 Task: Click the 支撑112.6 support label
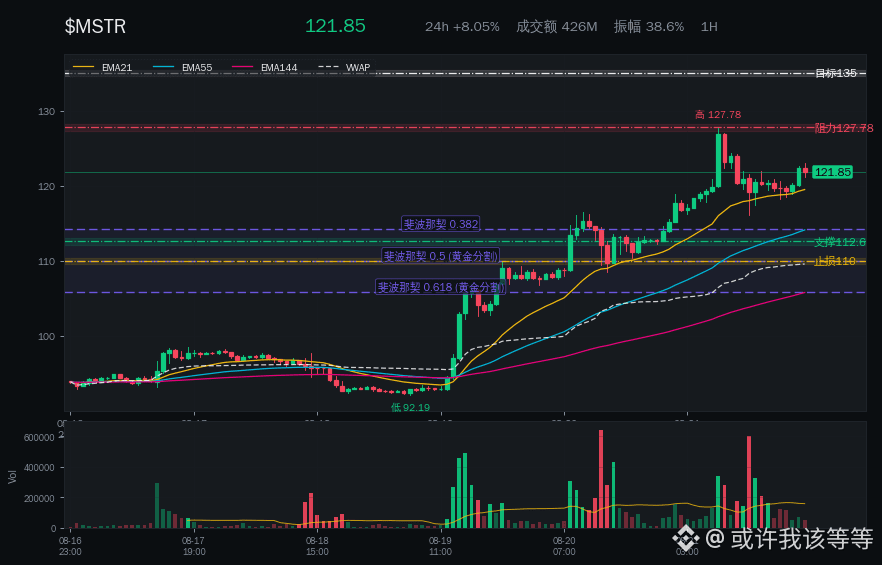click(840, 243)
